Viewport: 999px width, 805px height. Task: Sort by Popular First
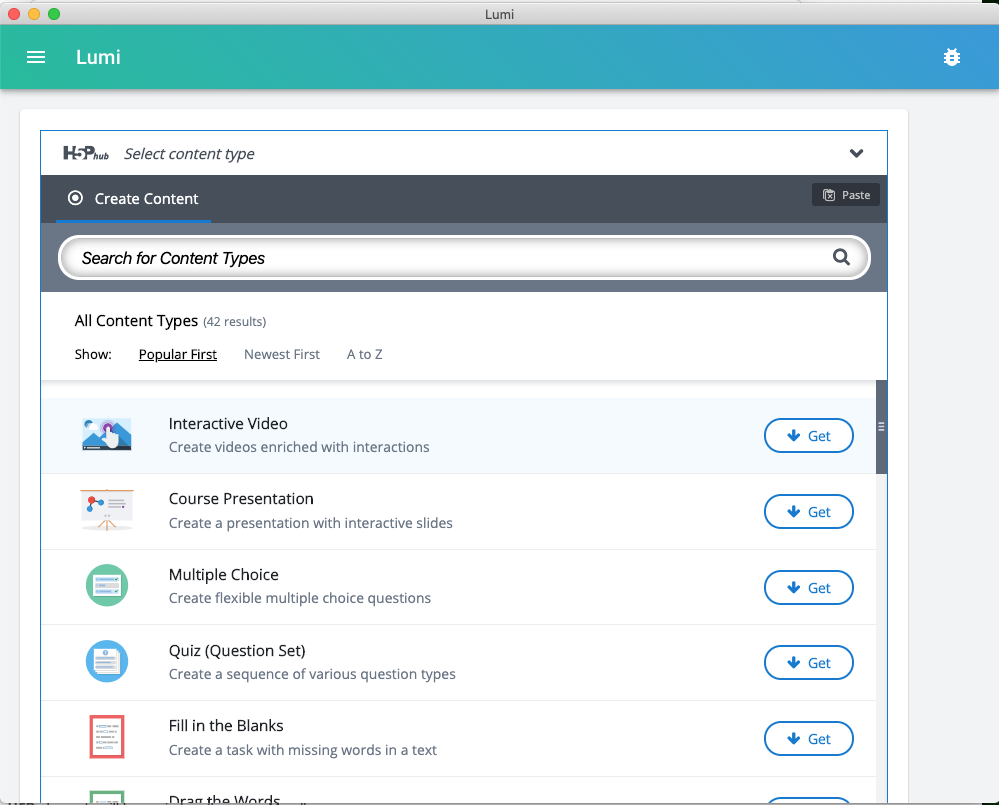coord(178,354)
